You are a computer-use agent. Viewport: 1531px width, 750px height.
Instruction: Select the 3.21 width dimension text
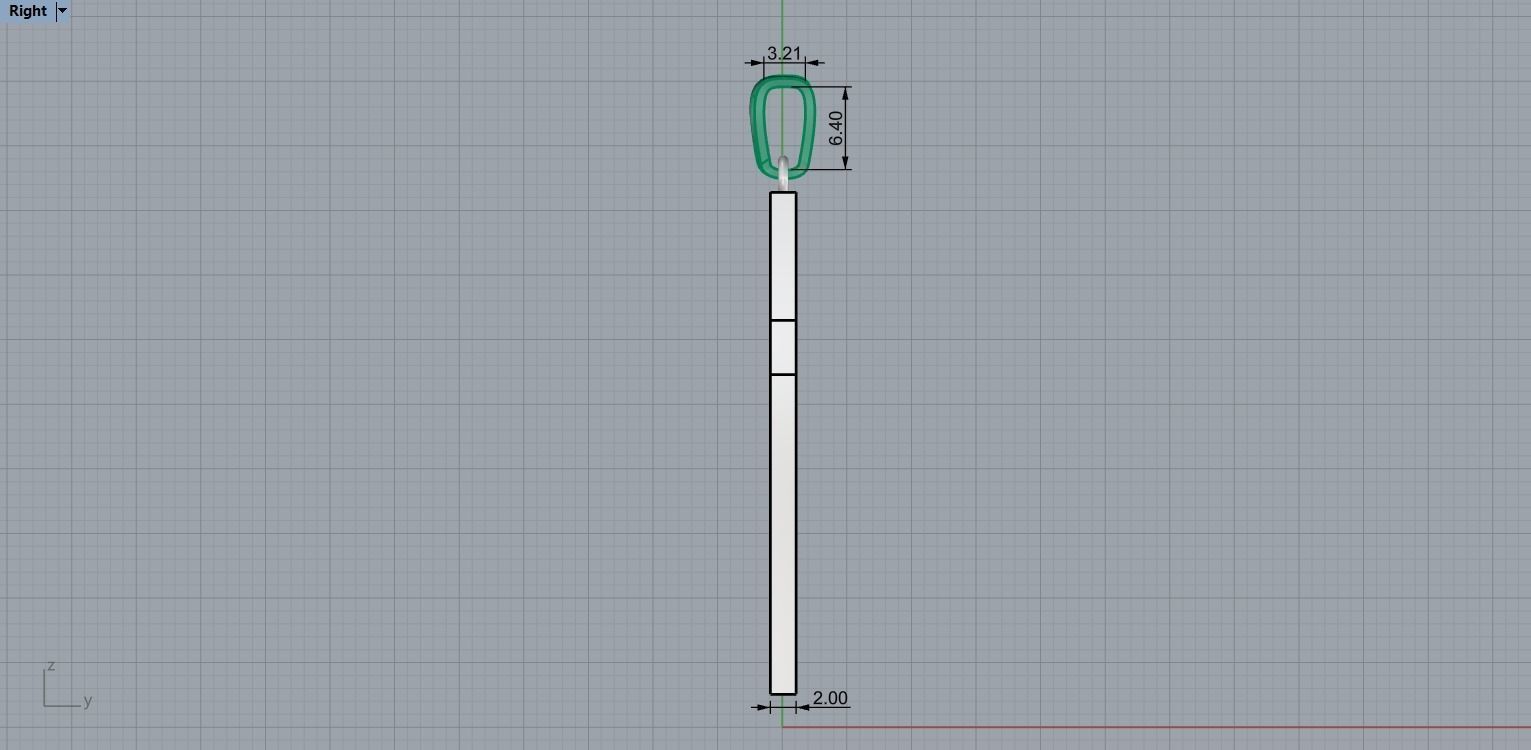[x=784, y=53]
